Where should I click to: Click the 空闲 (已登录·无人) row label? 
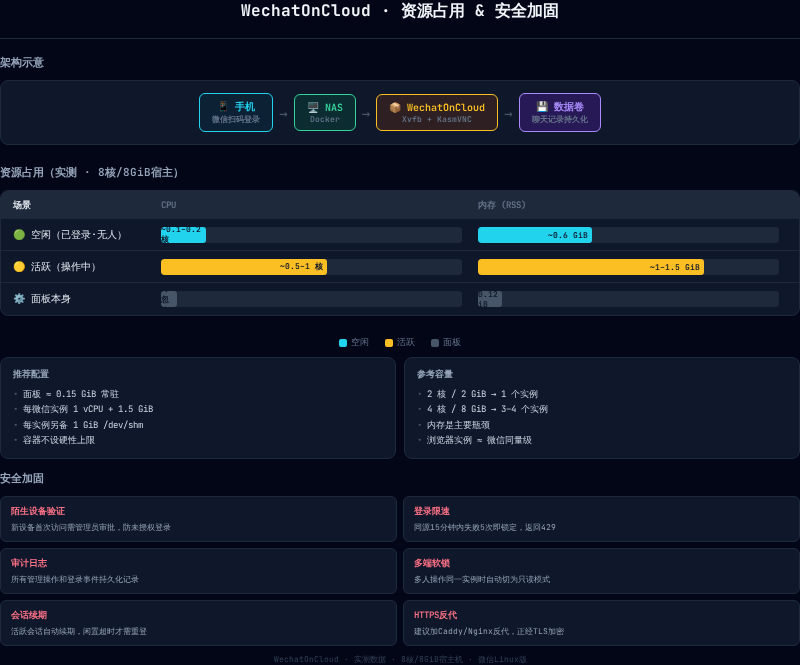point(77,235)
